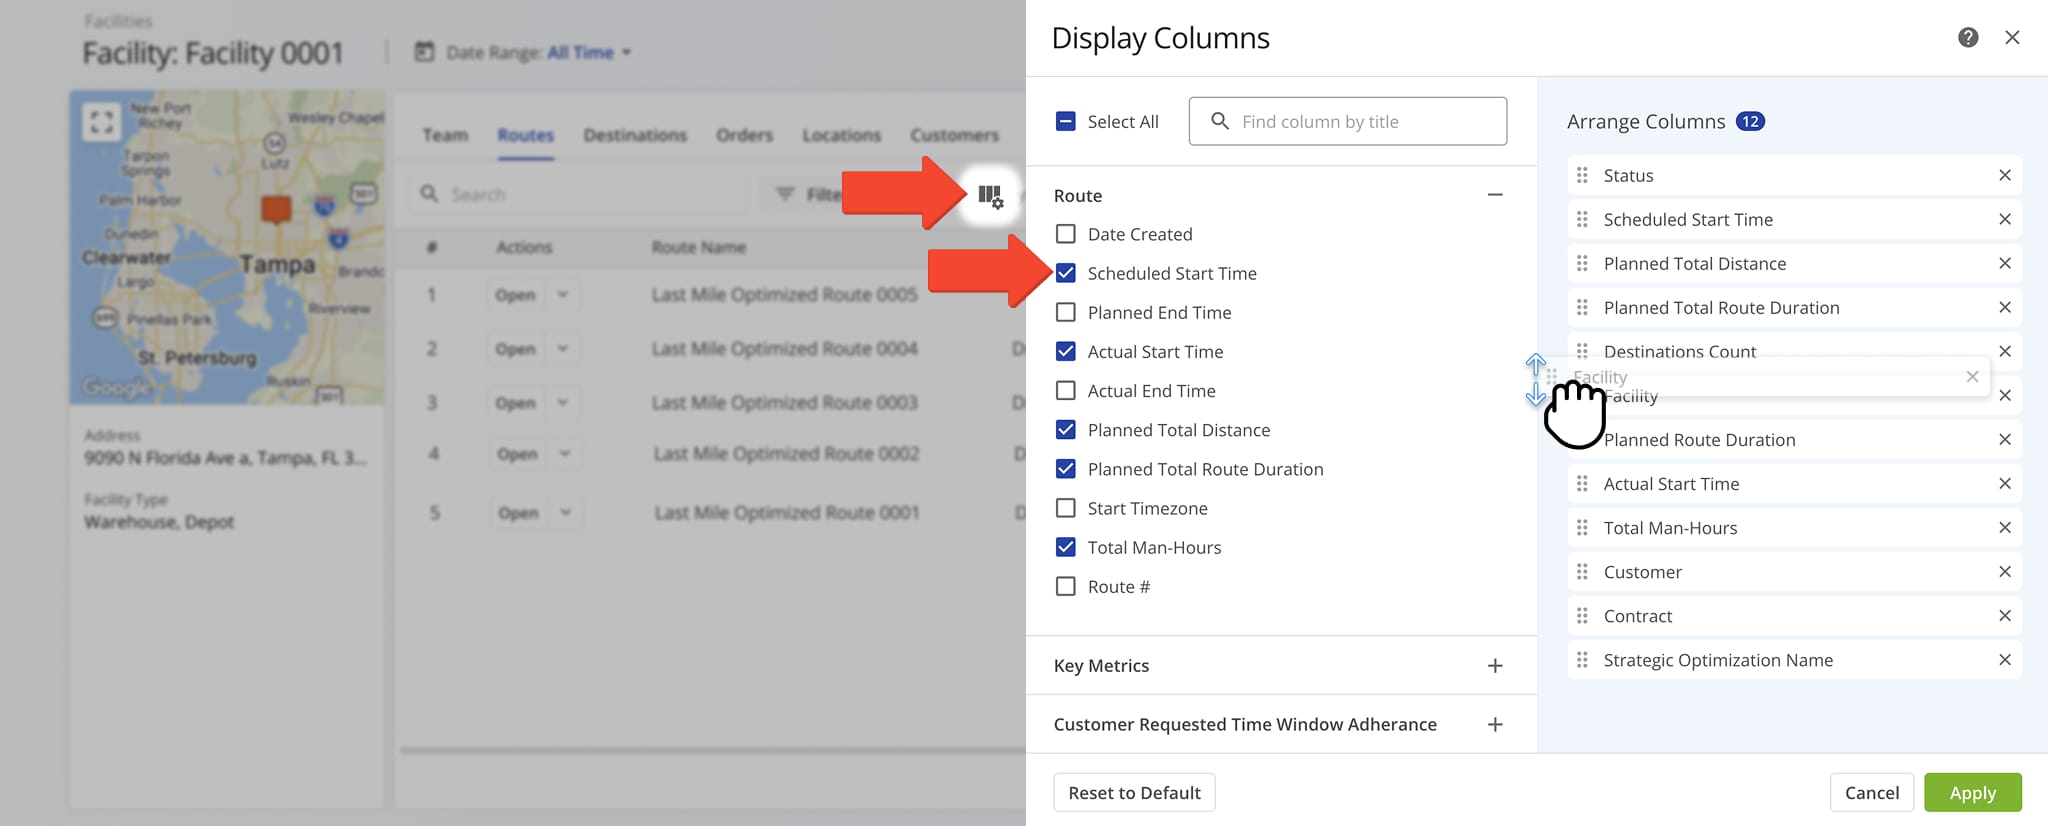
Task: Open the Orders tab
Action: click(744, 135)
